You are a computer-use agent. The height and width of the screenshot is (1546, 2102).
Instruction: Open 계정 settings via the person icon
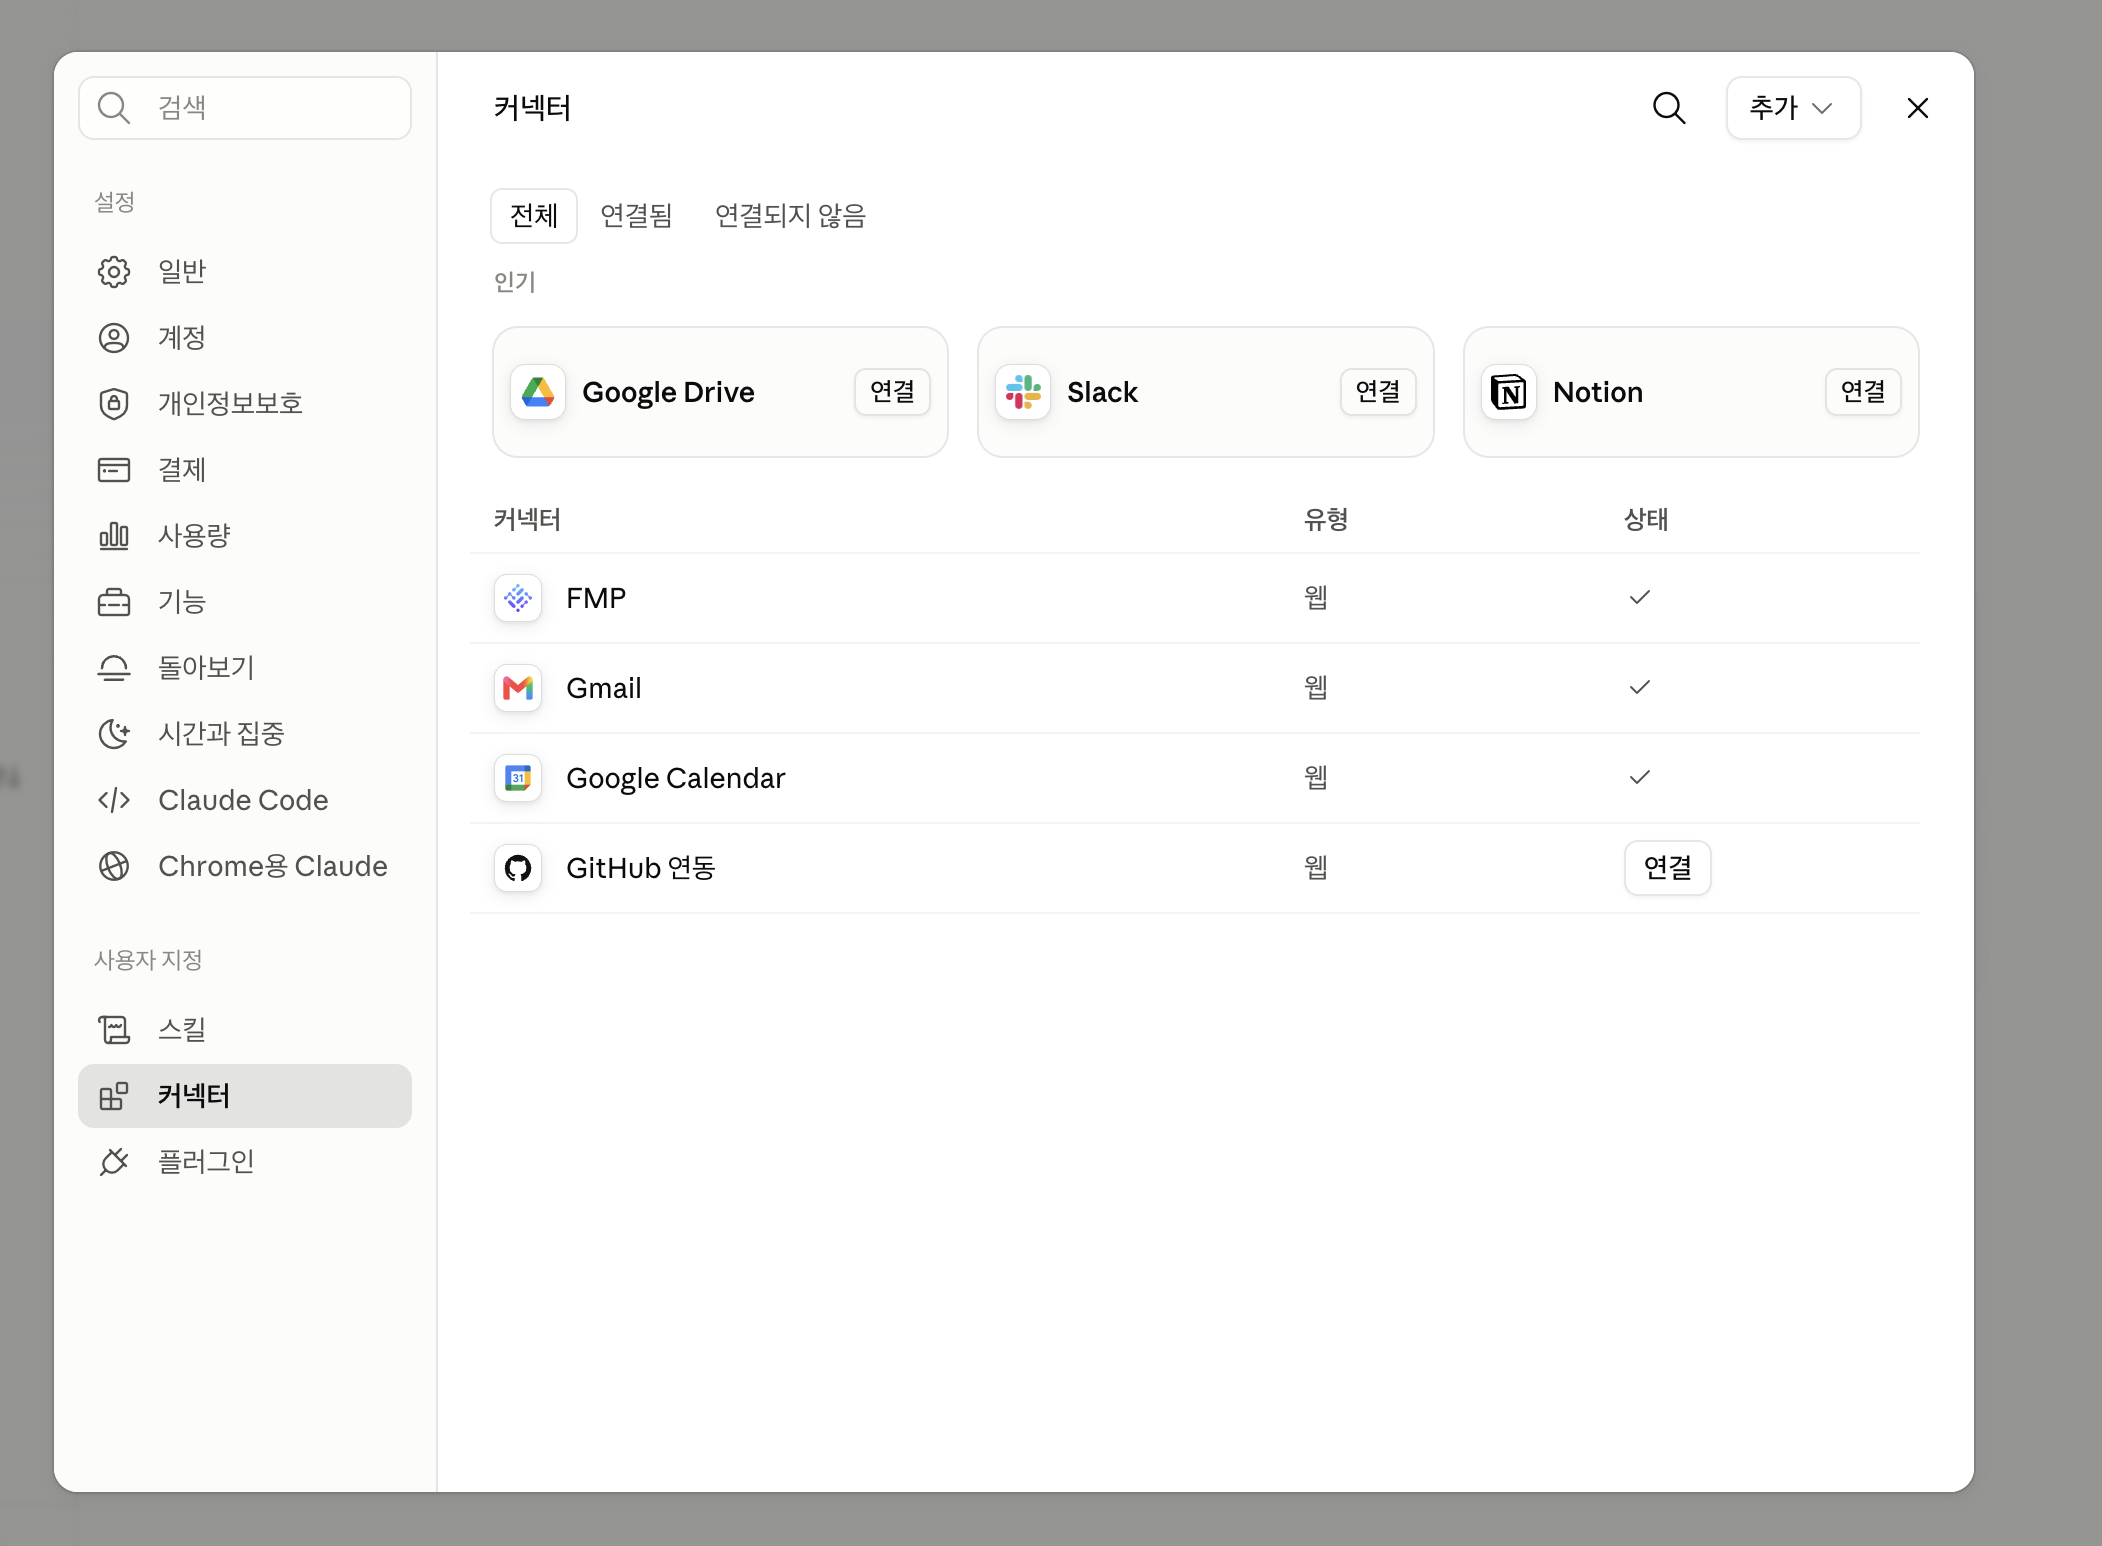point(114,338)
